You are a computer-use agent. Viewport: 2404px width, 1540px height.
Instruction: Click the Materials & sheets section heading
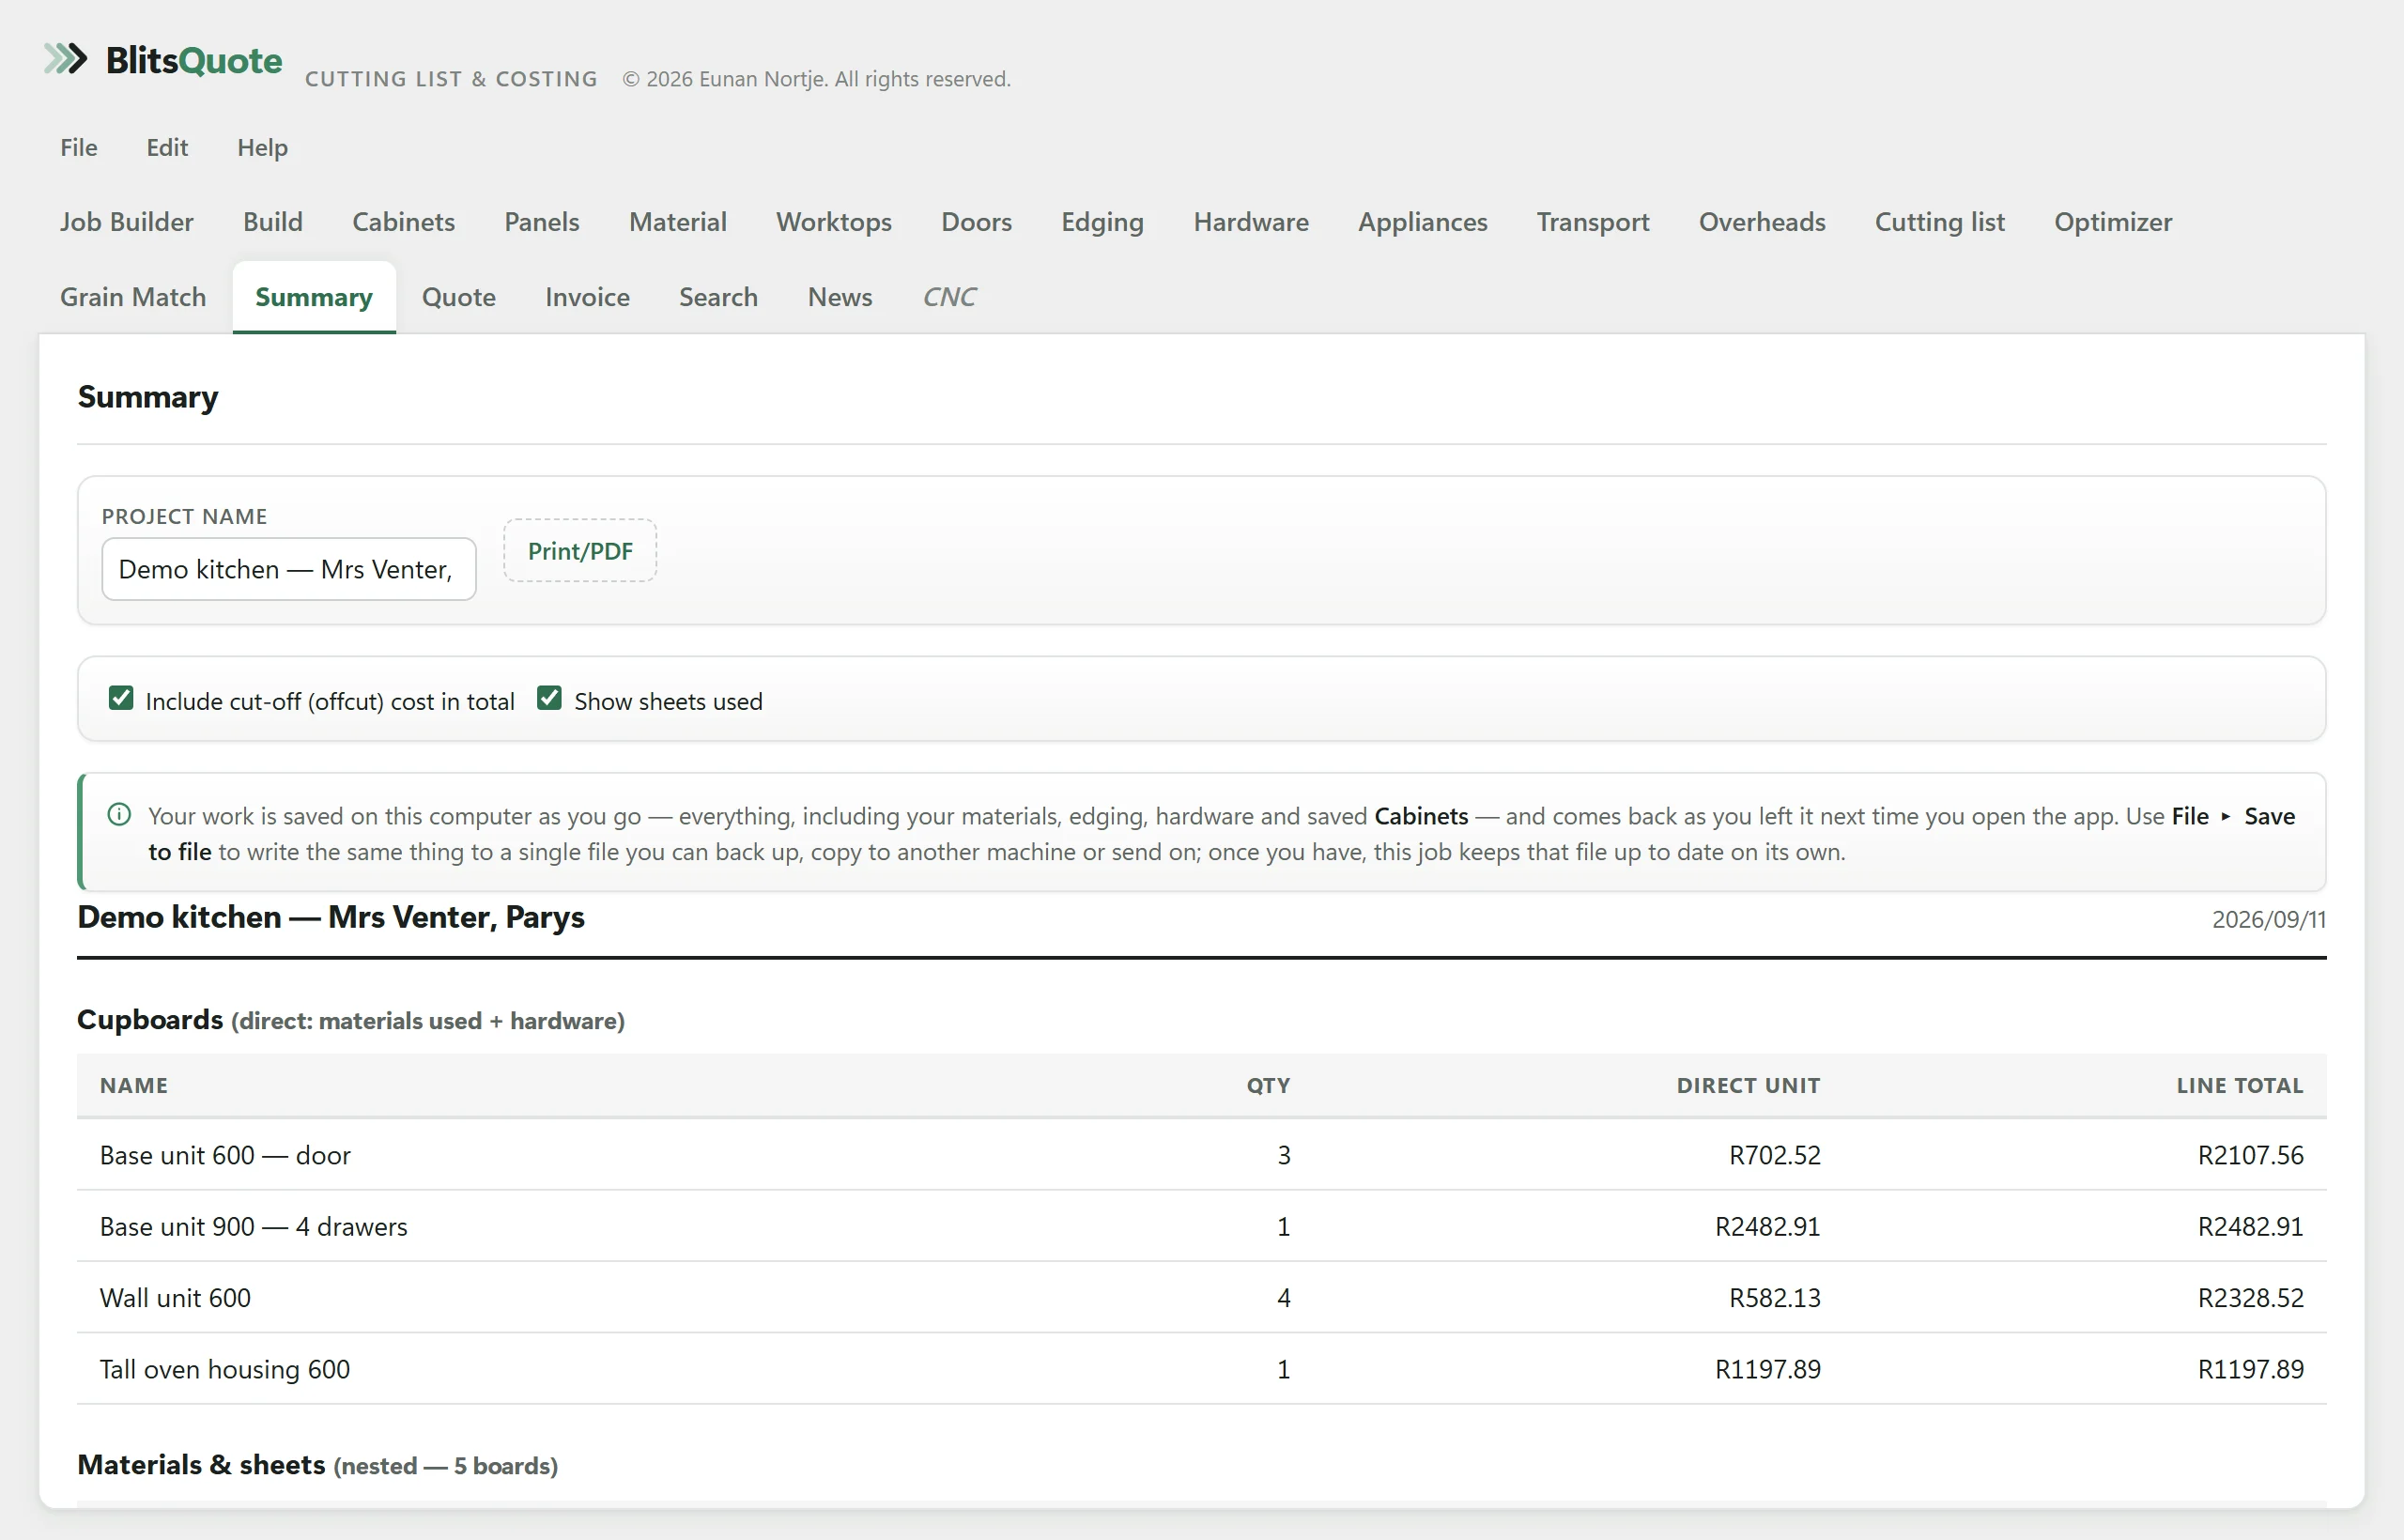coord(318,1465)
